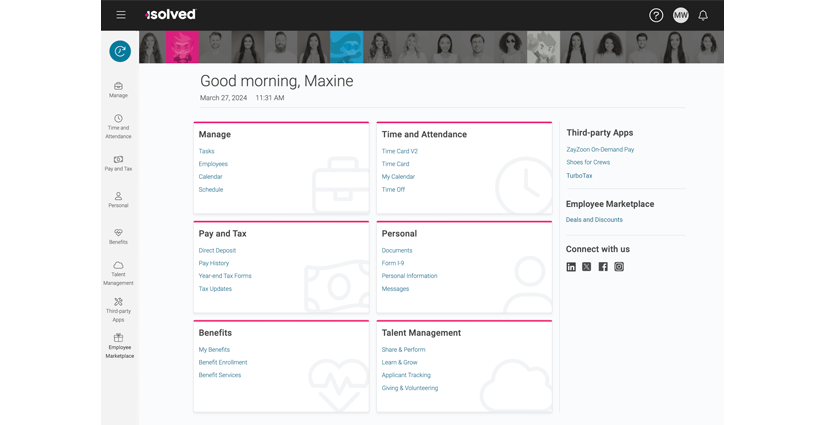The image size is (825, 425).
Task: Open the X (Twitter) social link
Action: pos(587,267)
